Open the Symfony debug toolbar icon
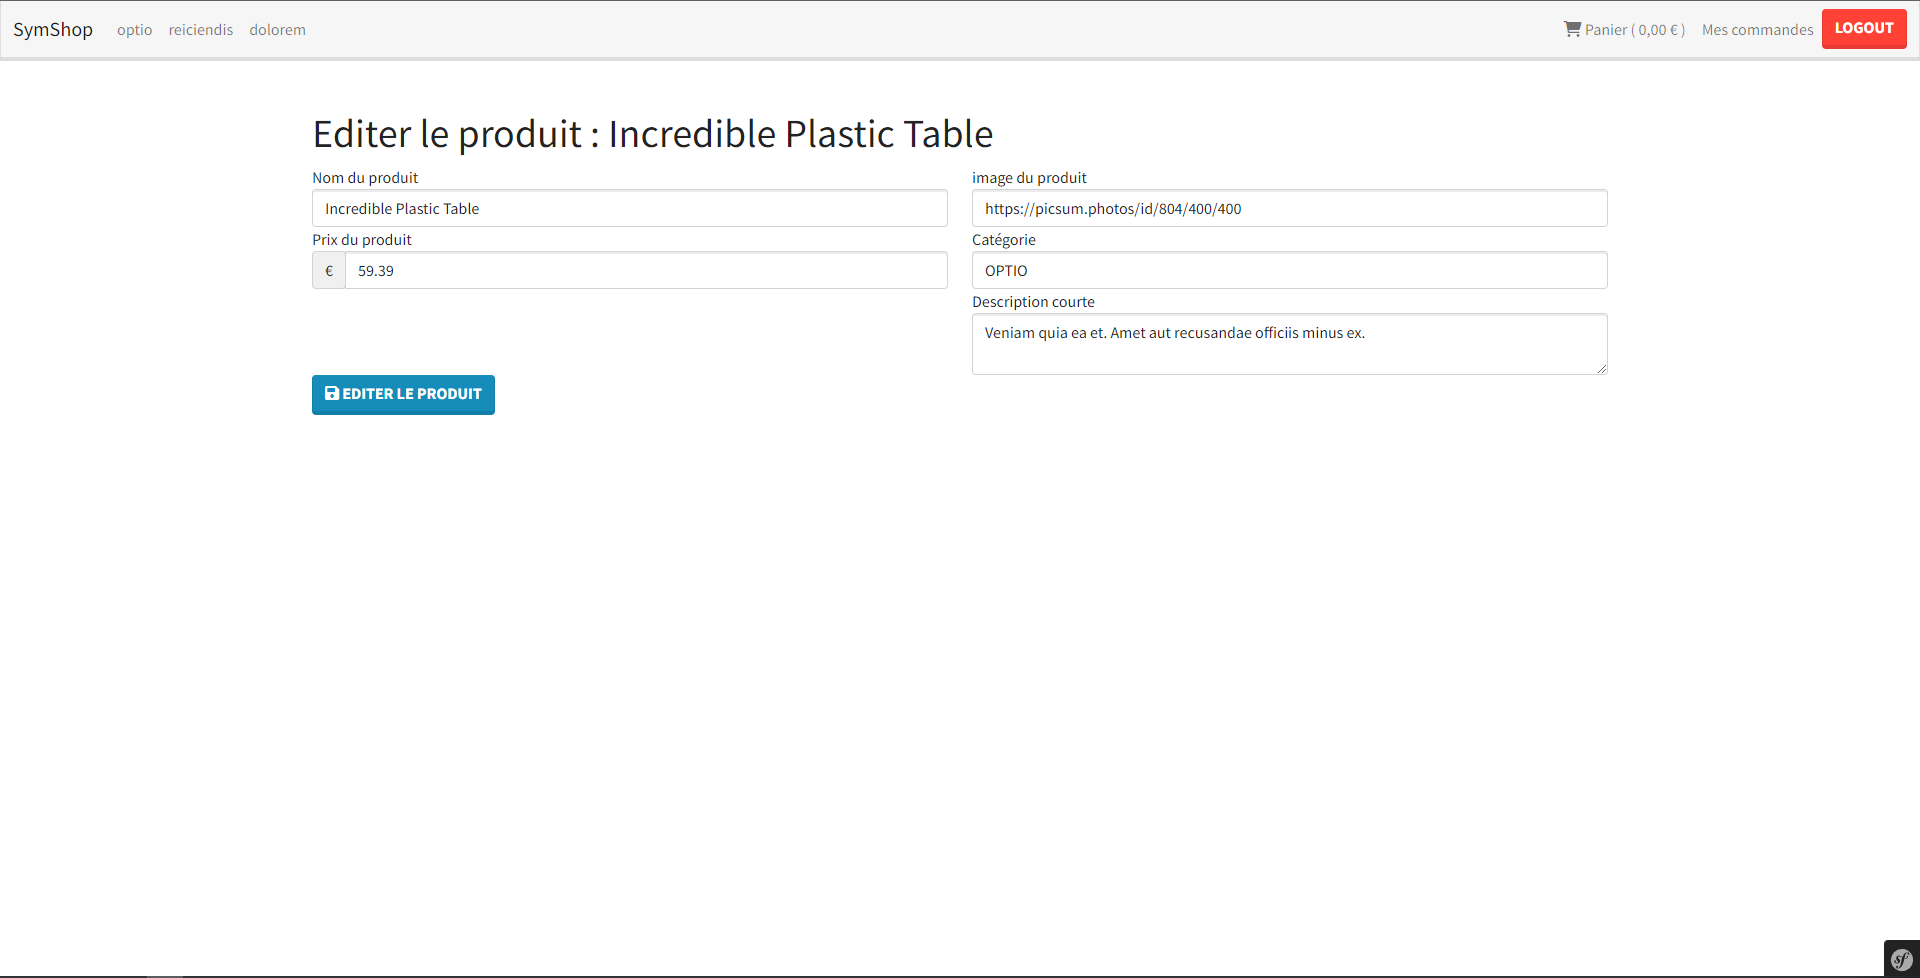1920x978 pixels. point(1901,960)
